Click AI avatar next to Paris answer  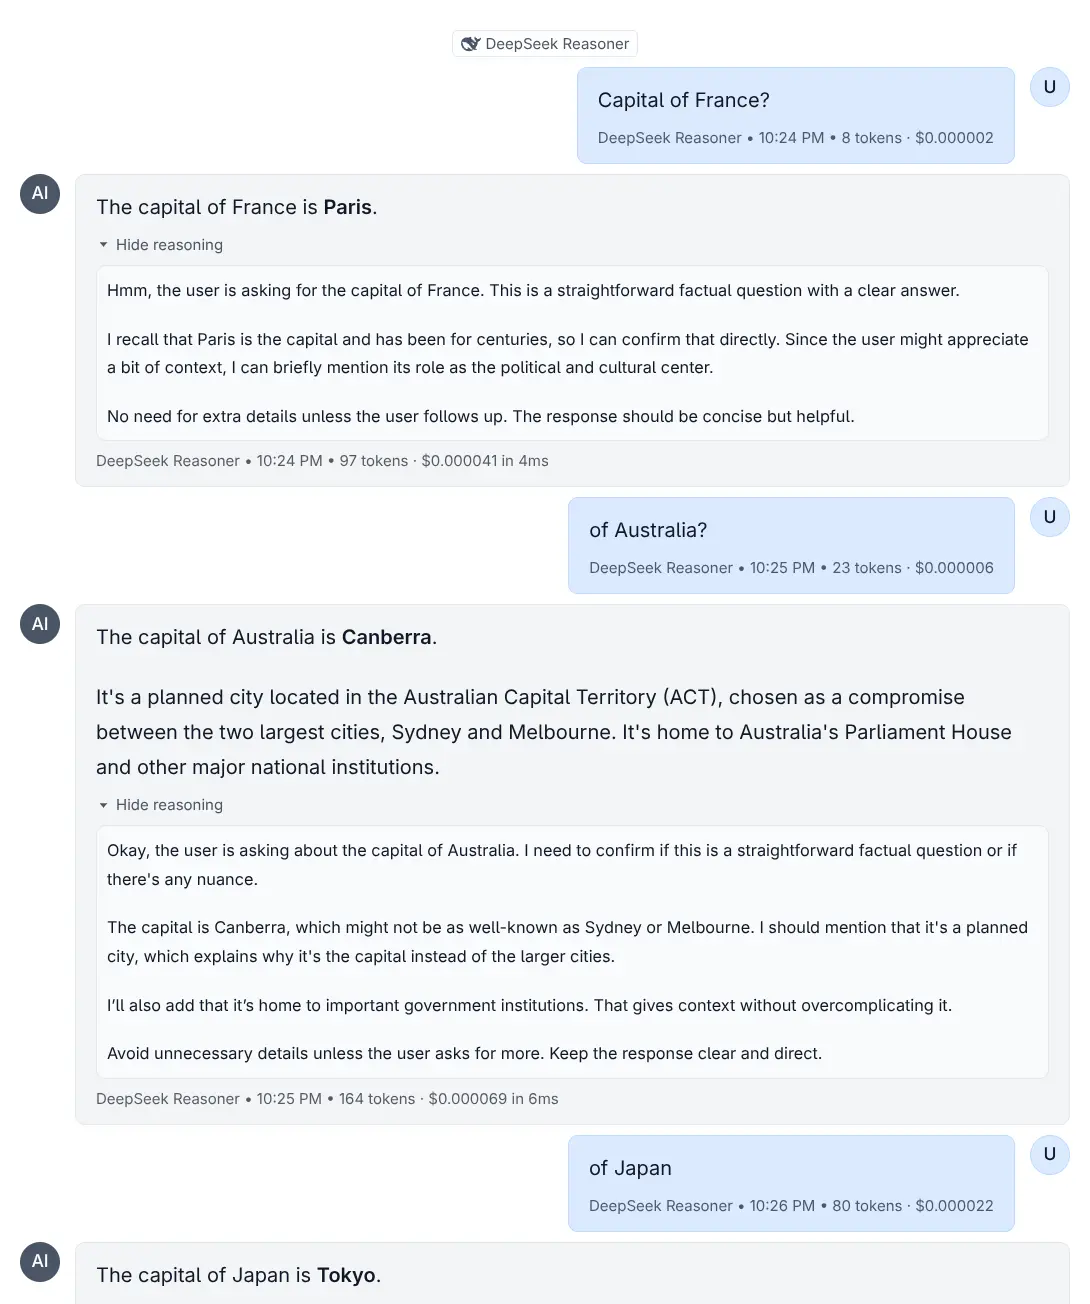(40, 194)
